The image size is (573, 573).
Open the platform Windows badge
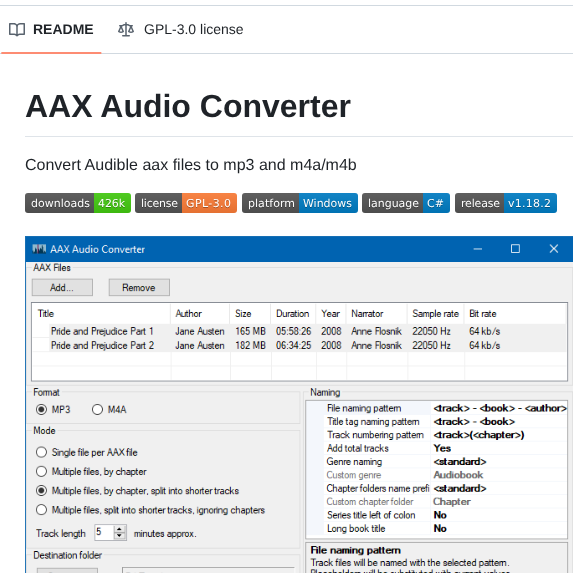[300, 203]
